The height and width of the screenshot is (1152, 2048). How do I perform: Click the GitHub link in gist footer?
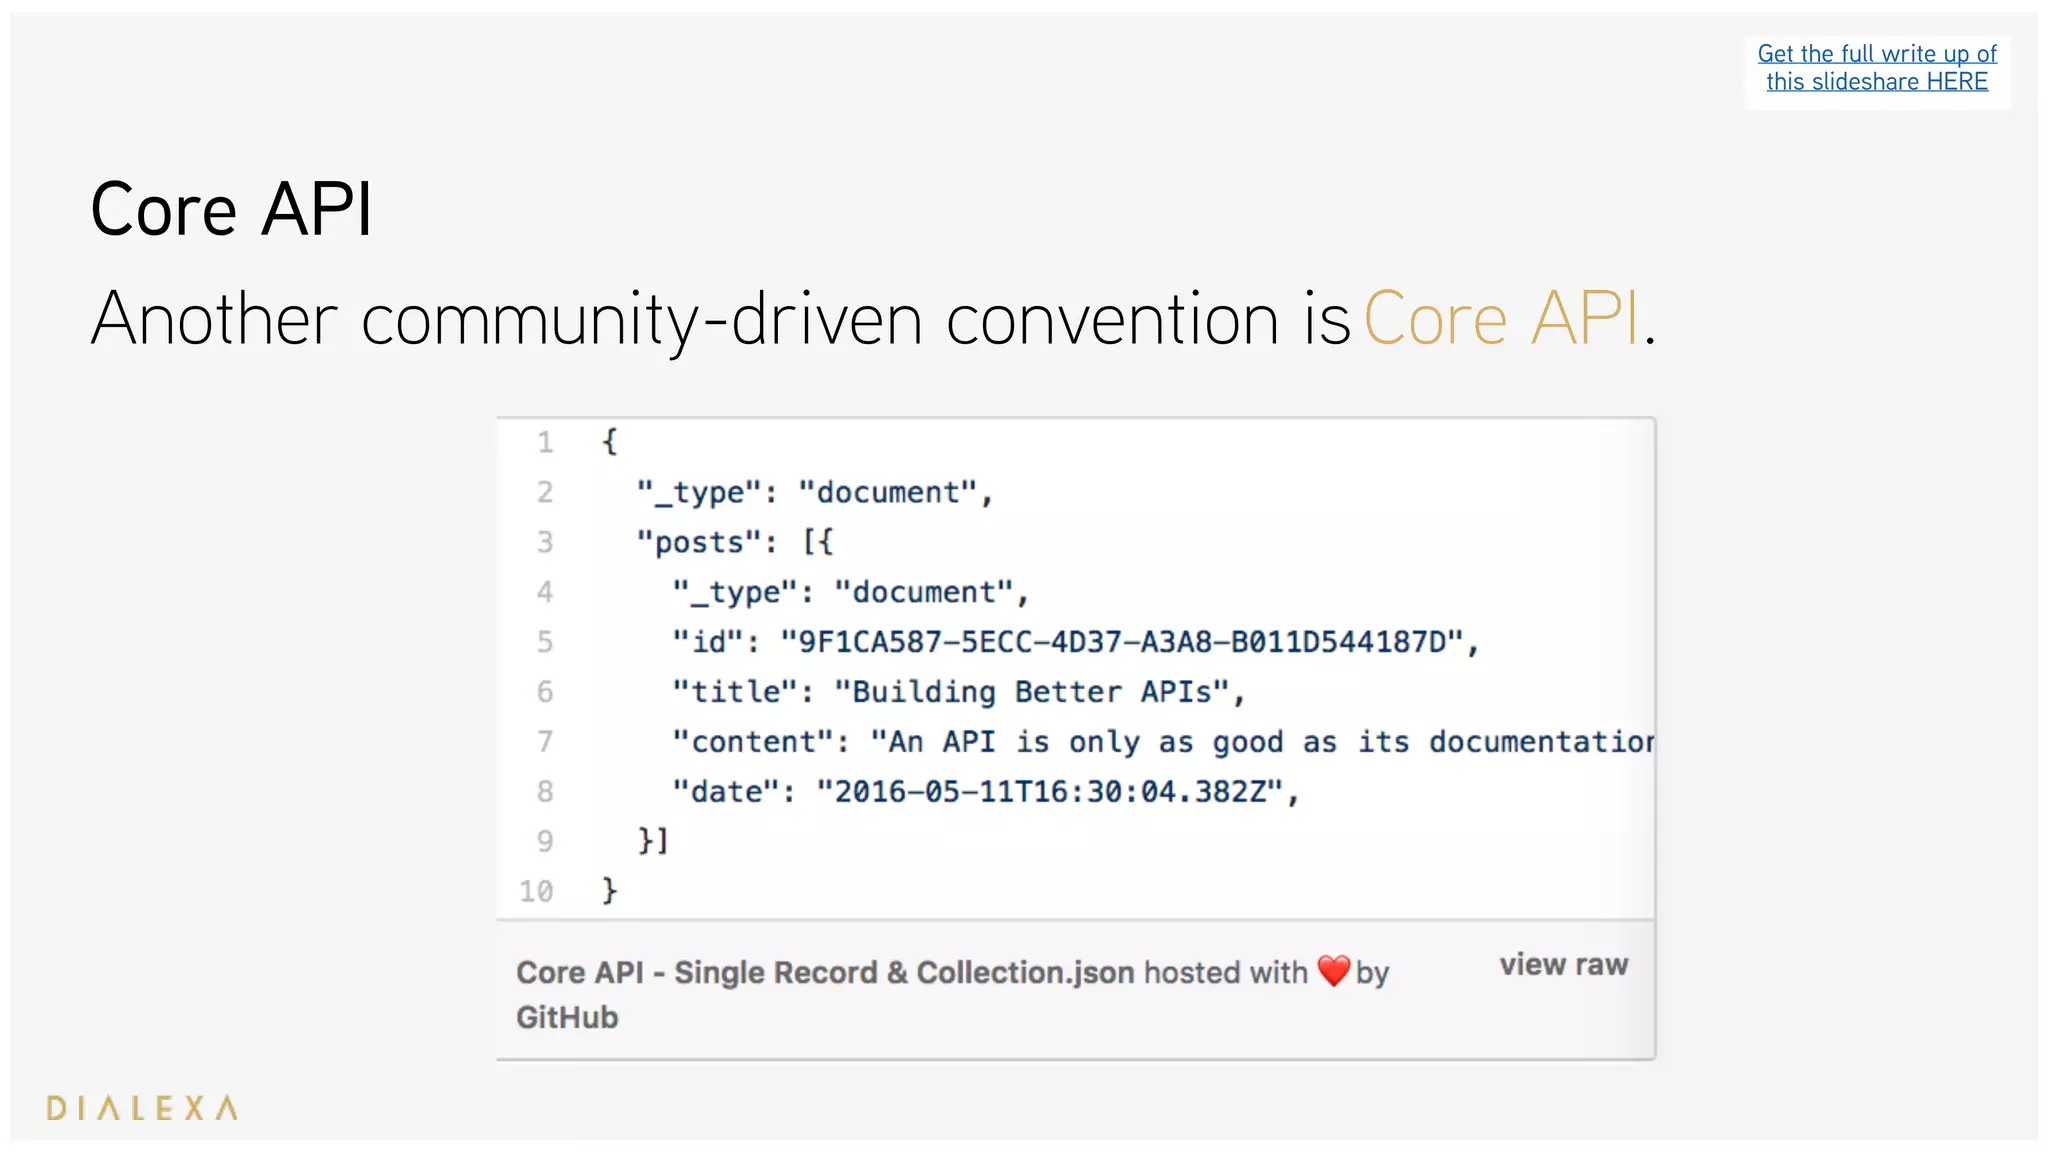[x=567, y=1017]
